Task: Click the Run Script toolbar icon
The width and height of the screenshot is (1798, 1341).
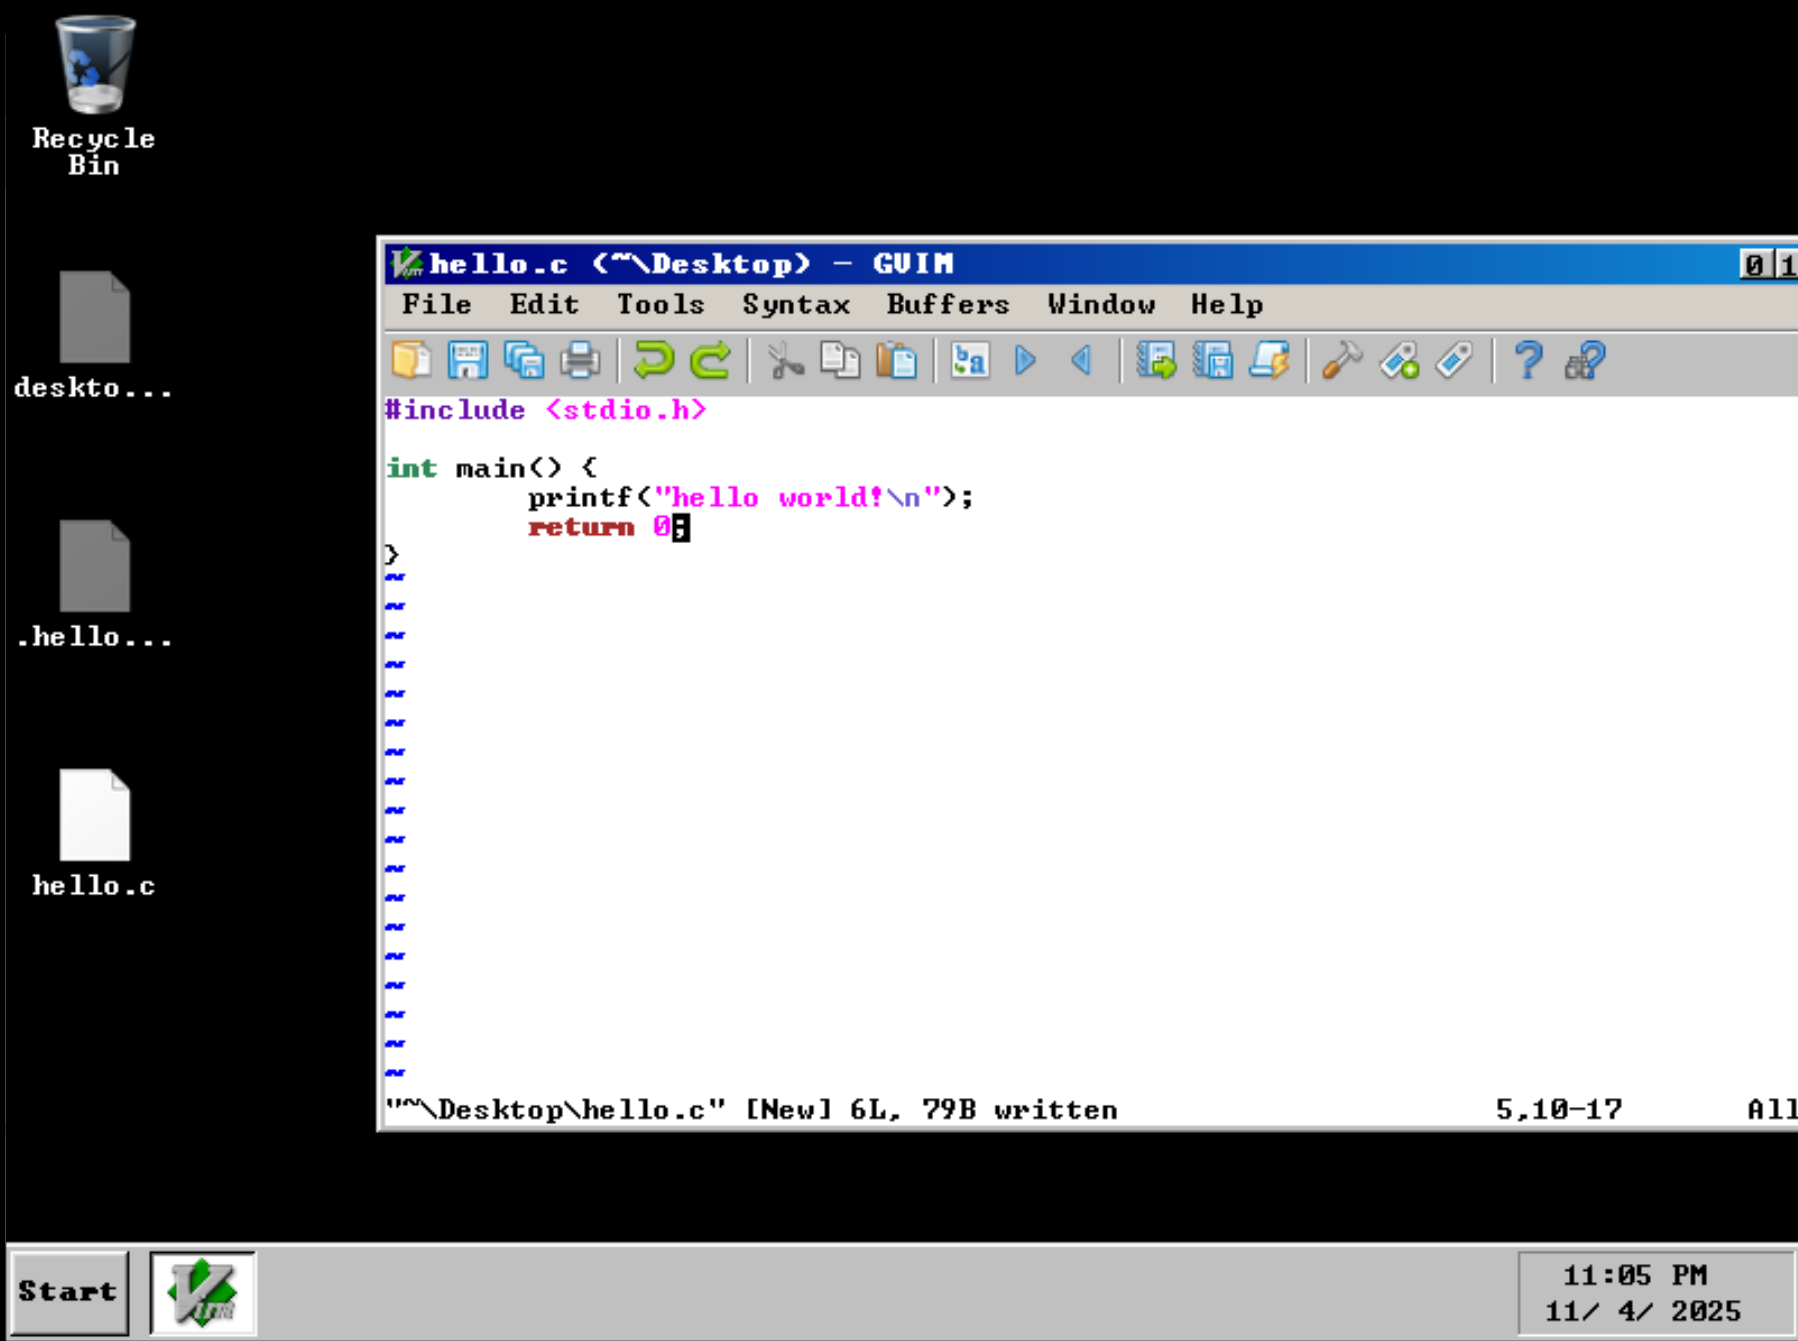Action: [1269, 361]
